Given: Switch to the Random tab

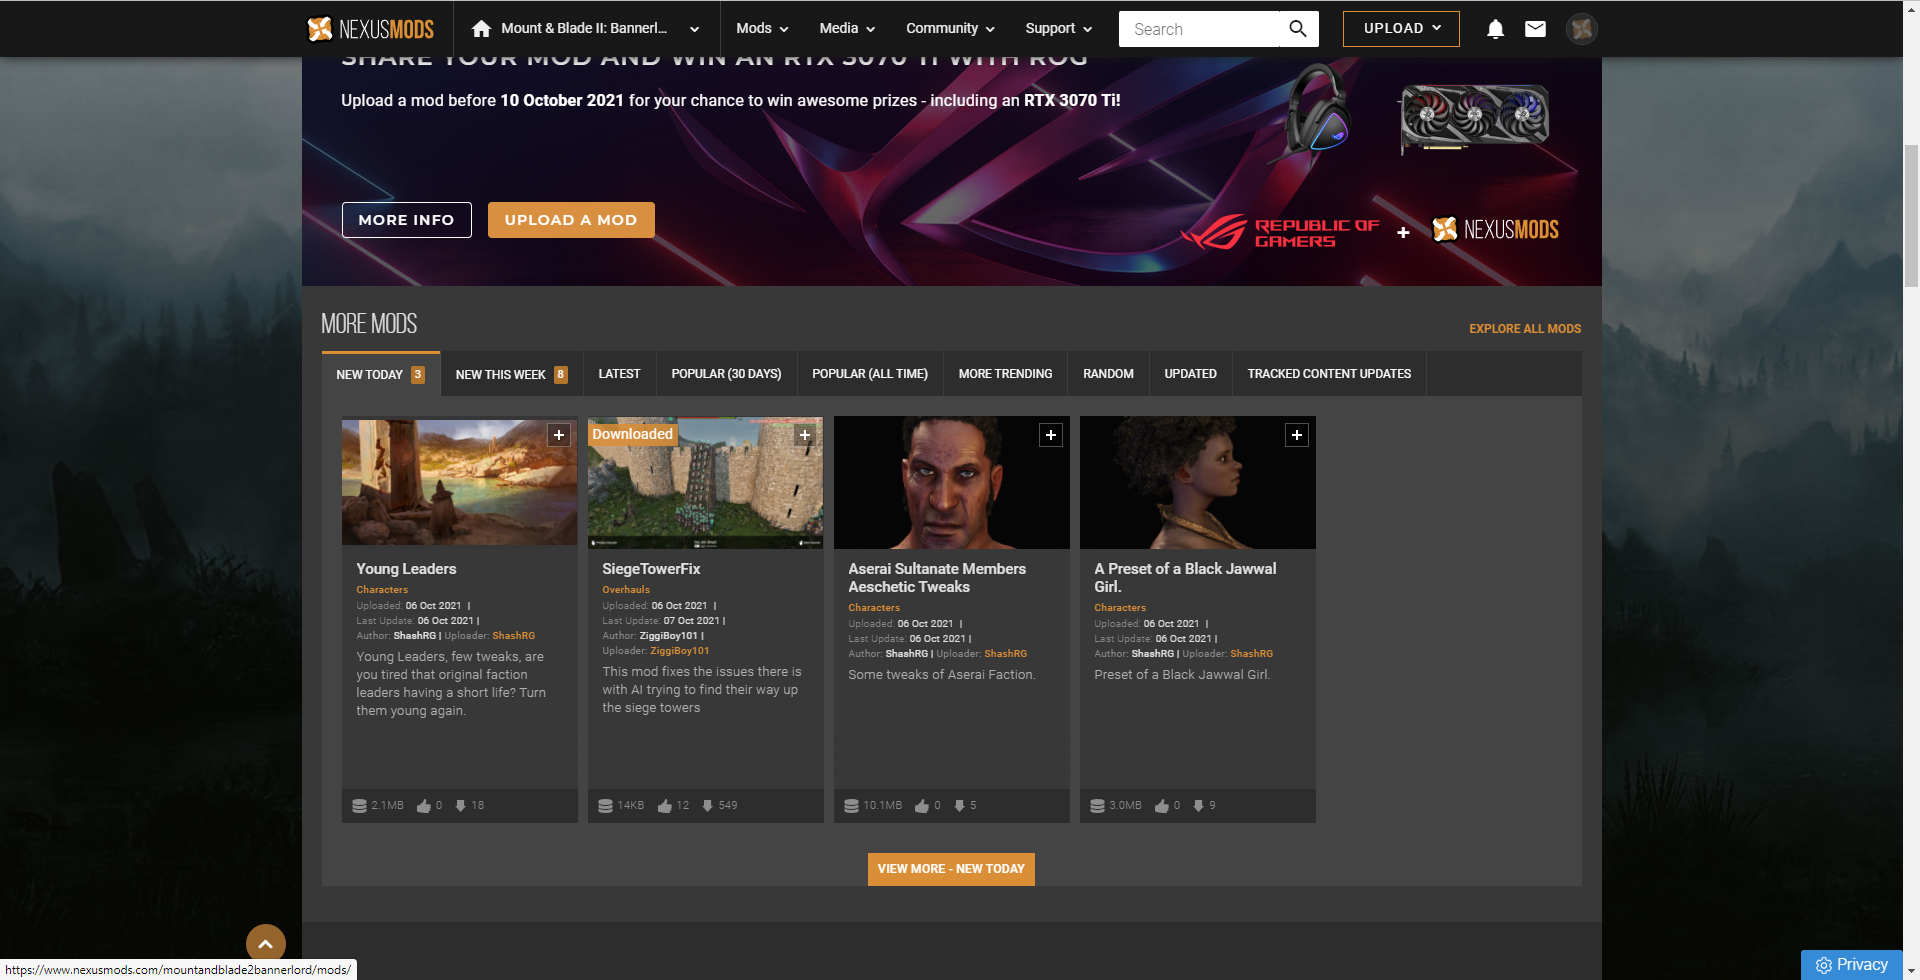Looking at the screenshot, I should point(1108,374).
